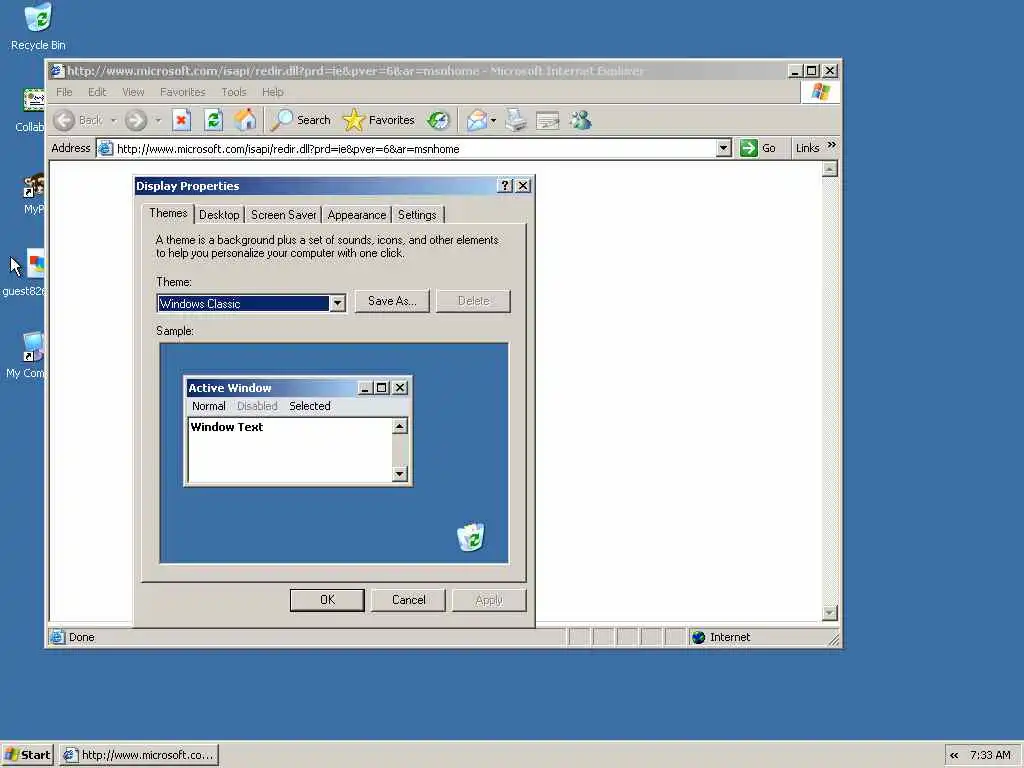
Task: Switch to the Appearance tab
Action: [357, 215]
